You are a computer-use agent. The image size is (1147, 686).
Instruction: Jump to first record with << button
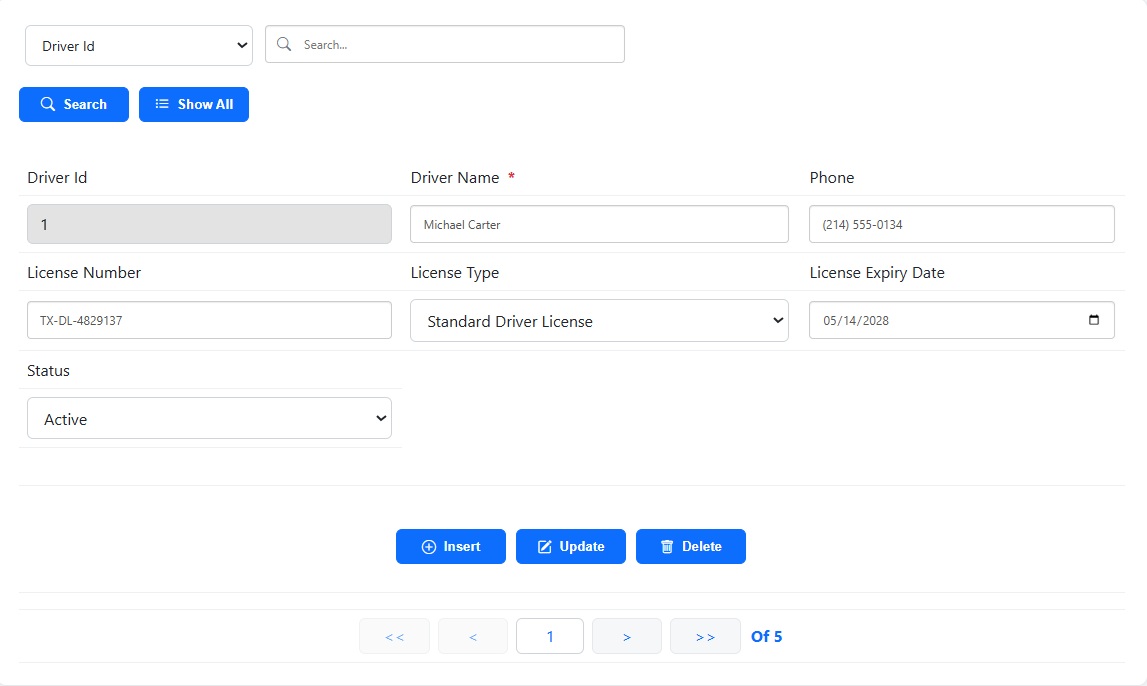394,636
